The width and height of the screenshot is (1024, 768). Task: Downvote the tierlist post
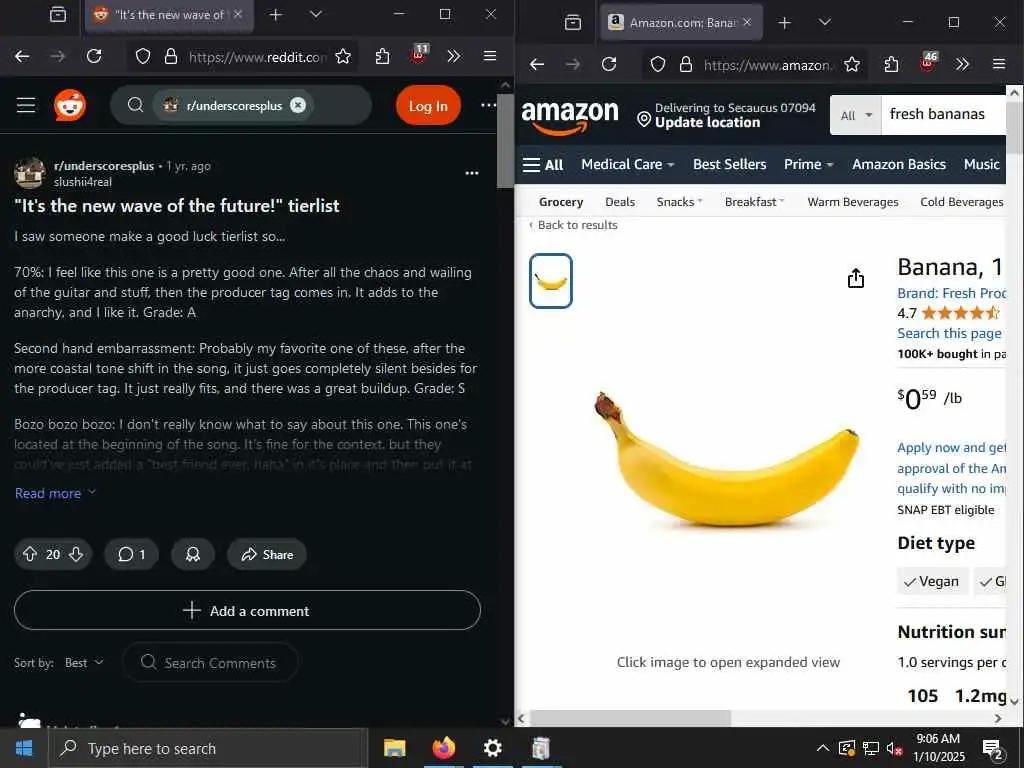pos(76,554)
